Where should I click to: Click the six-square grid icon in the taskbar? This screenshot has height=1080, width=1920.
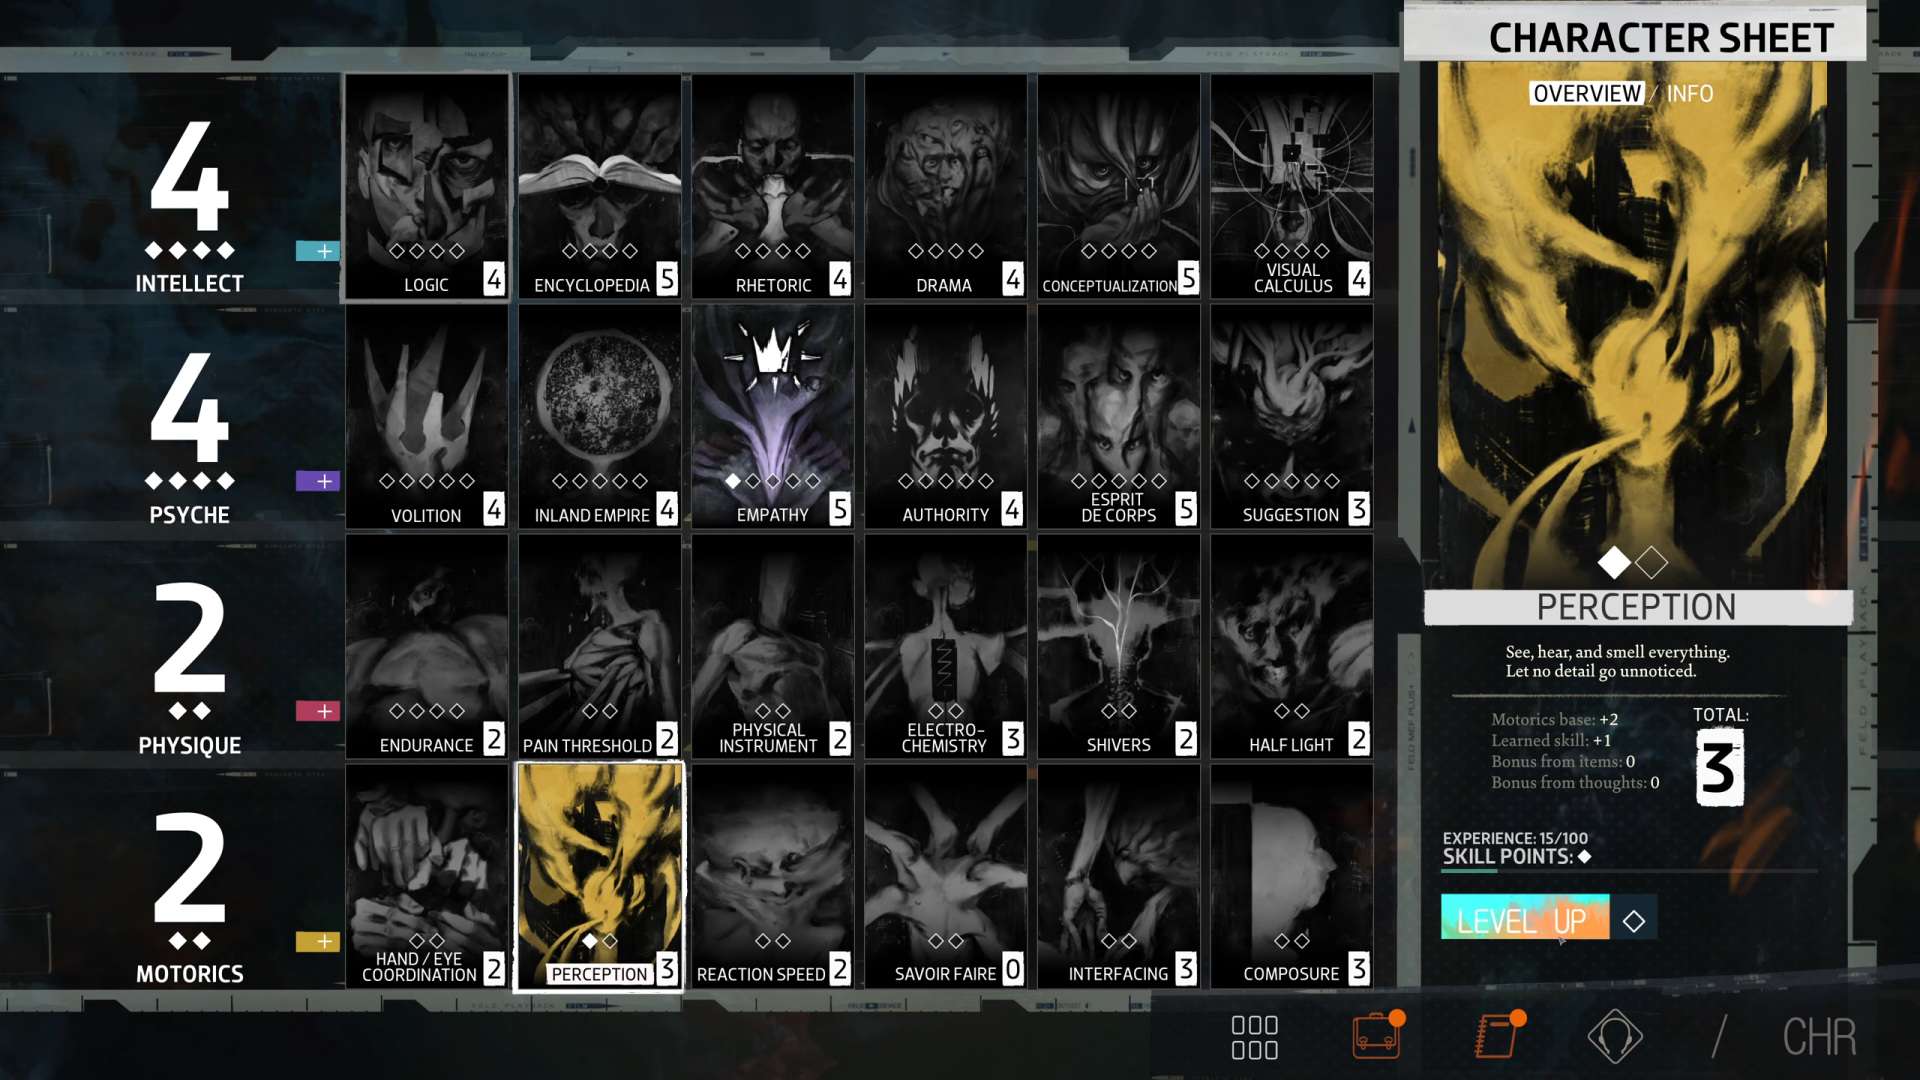click(1255, 1035)
